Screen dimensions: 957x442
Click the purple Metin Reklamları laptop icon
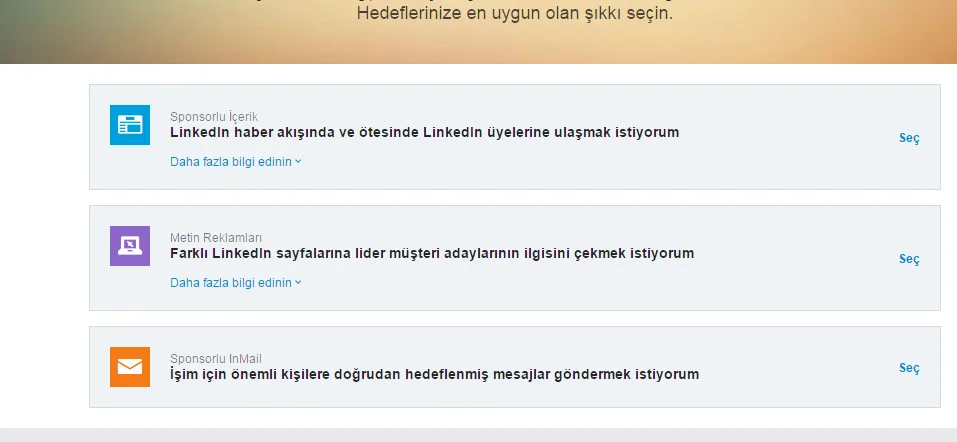(x=130, y=246)
